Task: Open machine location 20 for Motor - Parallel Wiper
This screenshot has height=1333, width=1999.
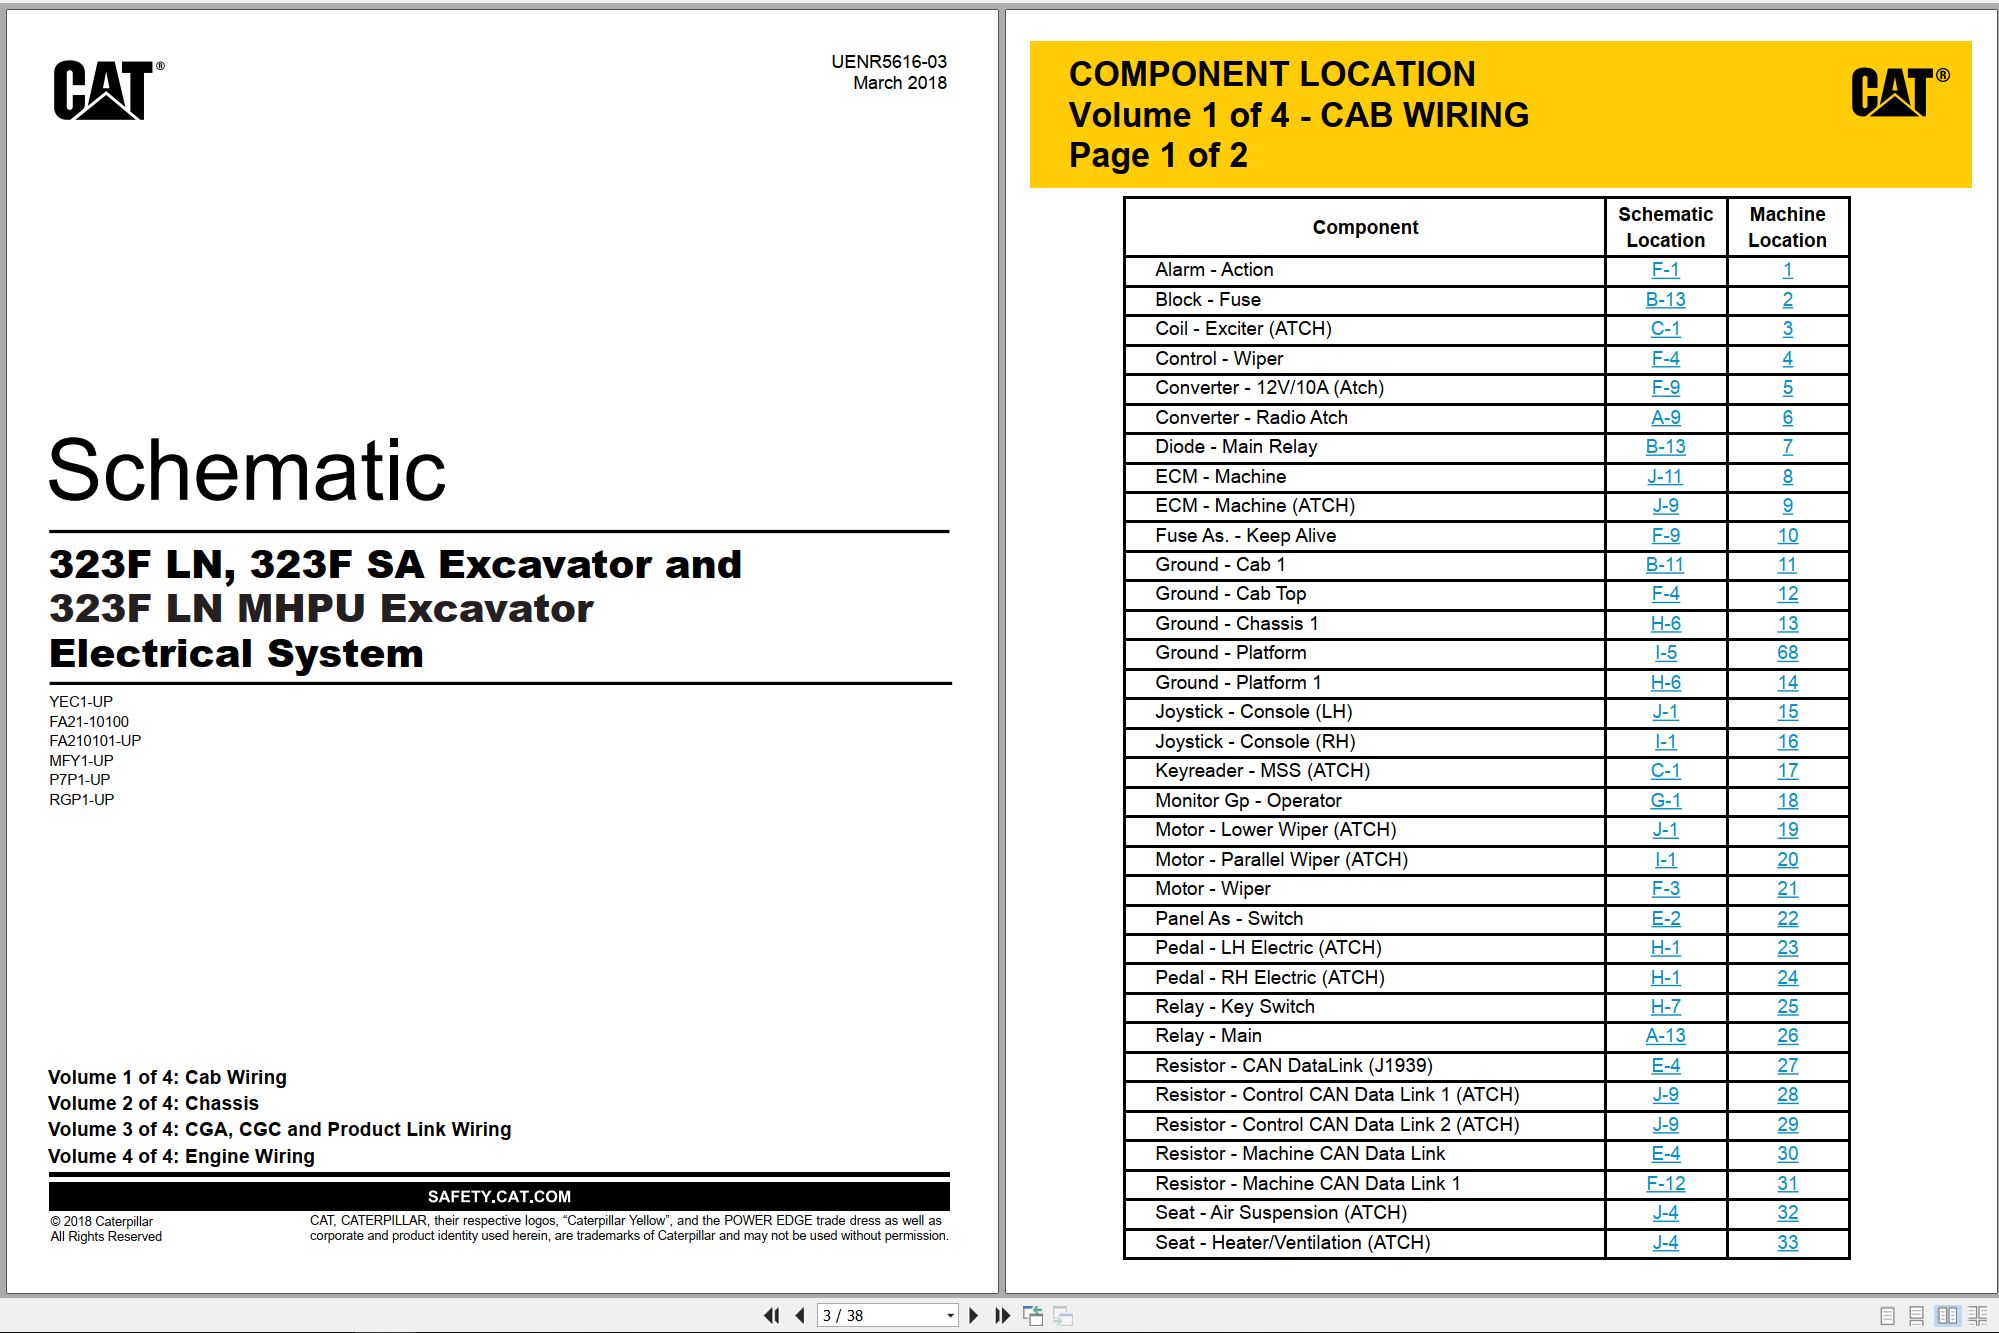Action: 1787,860
